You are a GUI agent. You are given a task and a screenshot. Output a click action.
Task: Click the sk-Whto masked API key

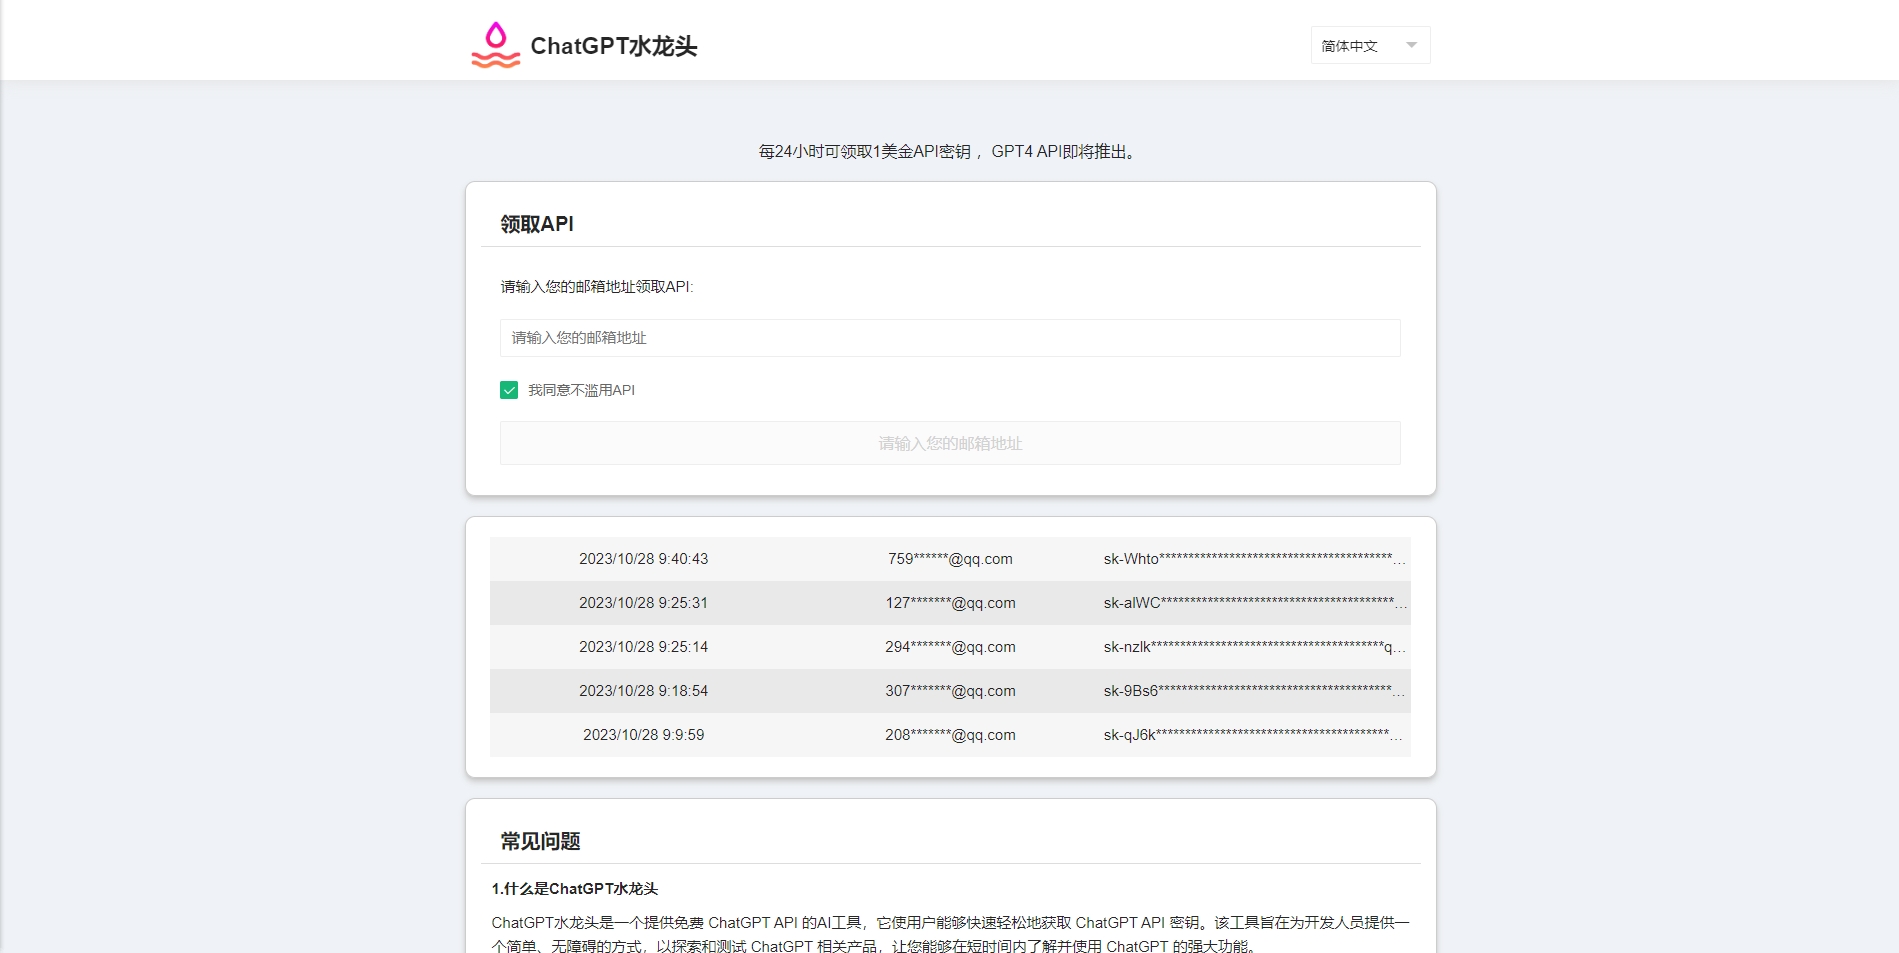tap(1254, 559)
